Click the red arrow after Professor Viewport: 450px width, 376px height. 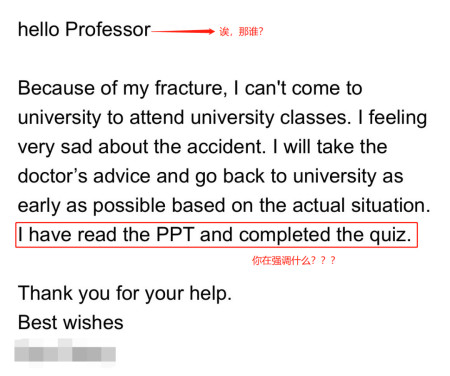[183, 31]
